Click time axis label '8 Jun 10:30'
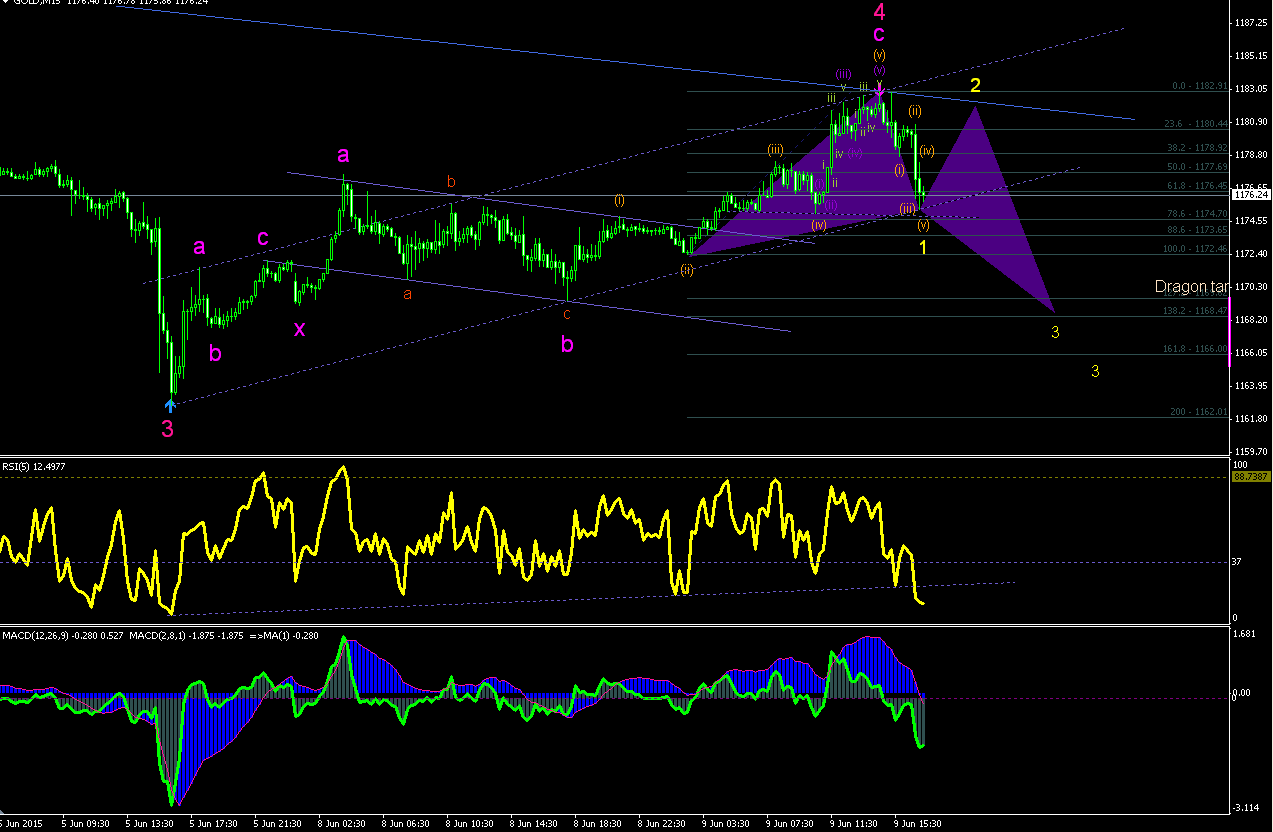The image size is (1273, 832). 467,823
